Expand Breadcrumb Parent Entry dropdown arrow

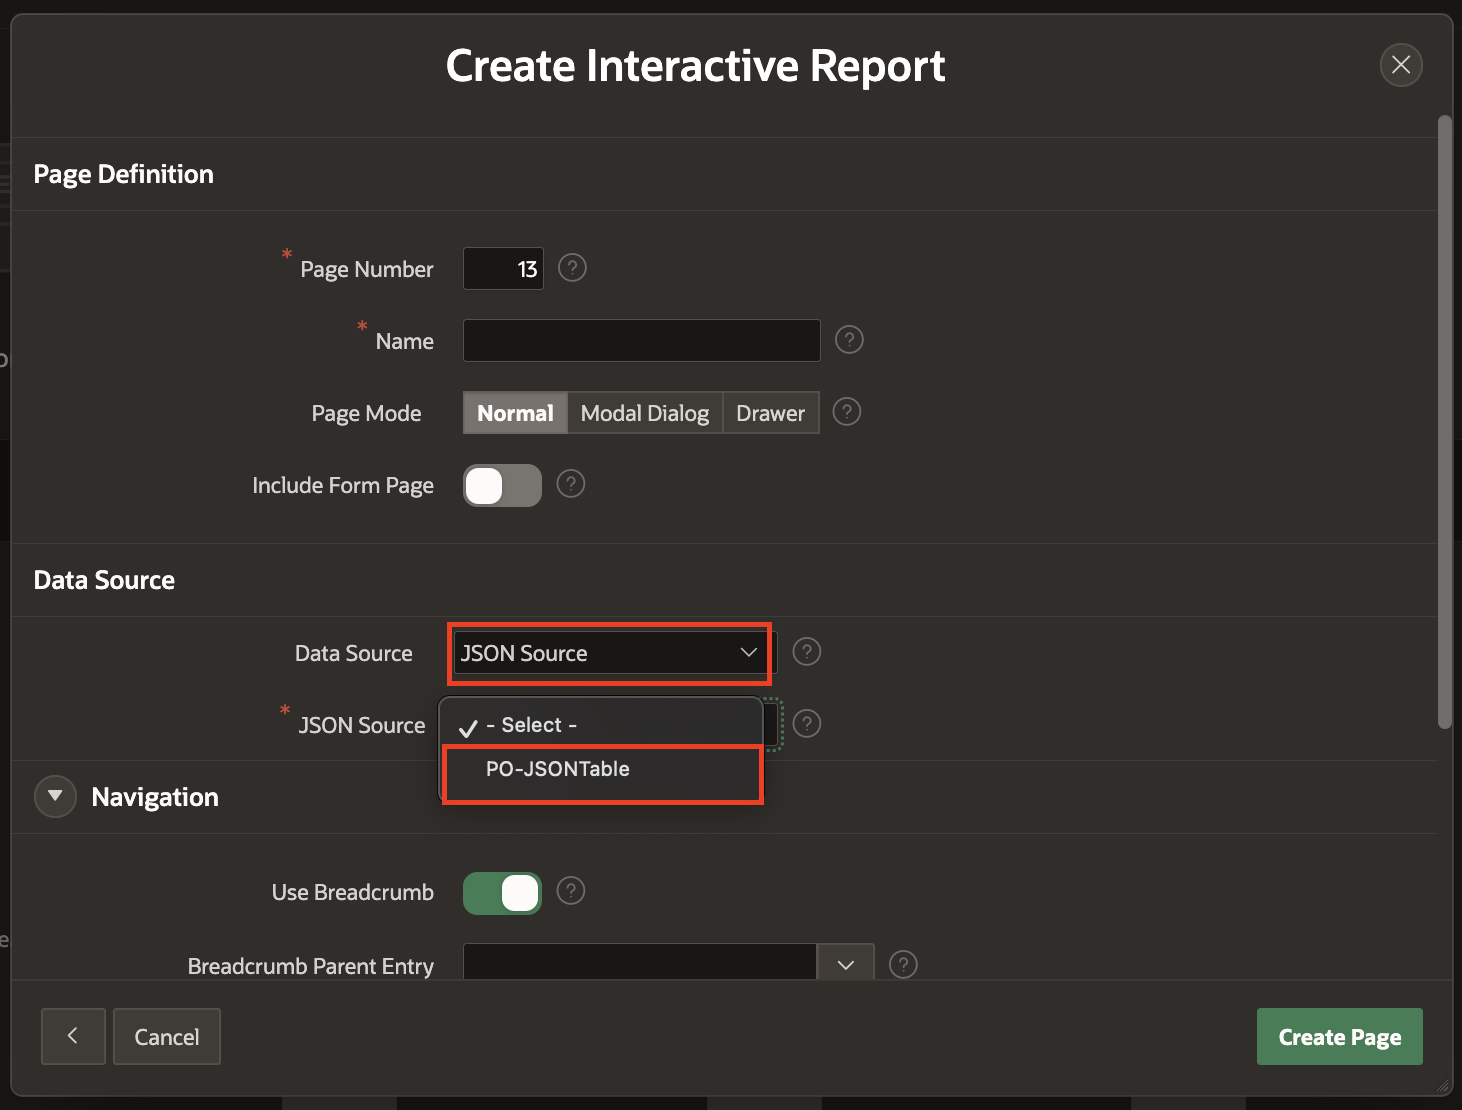(x=846, y=964)
